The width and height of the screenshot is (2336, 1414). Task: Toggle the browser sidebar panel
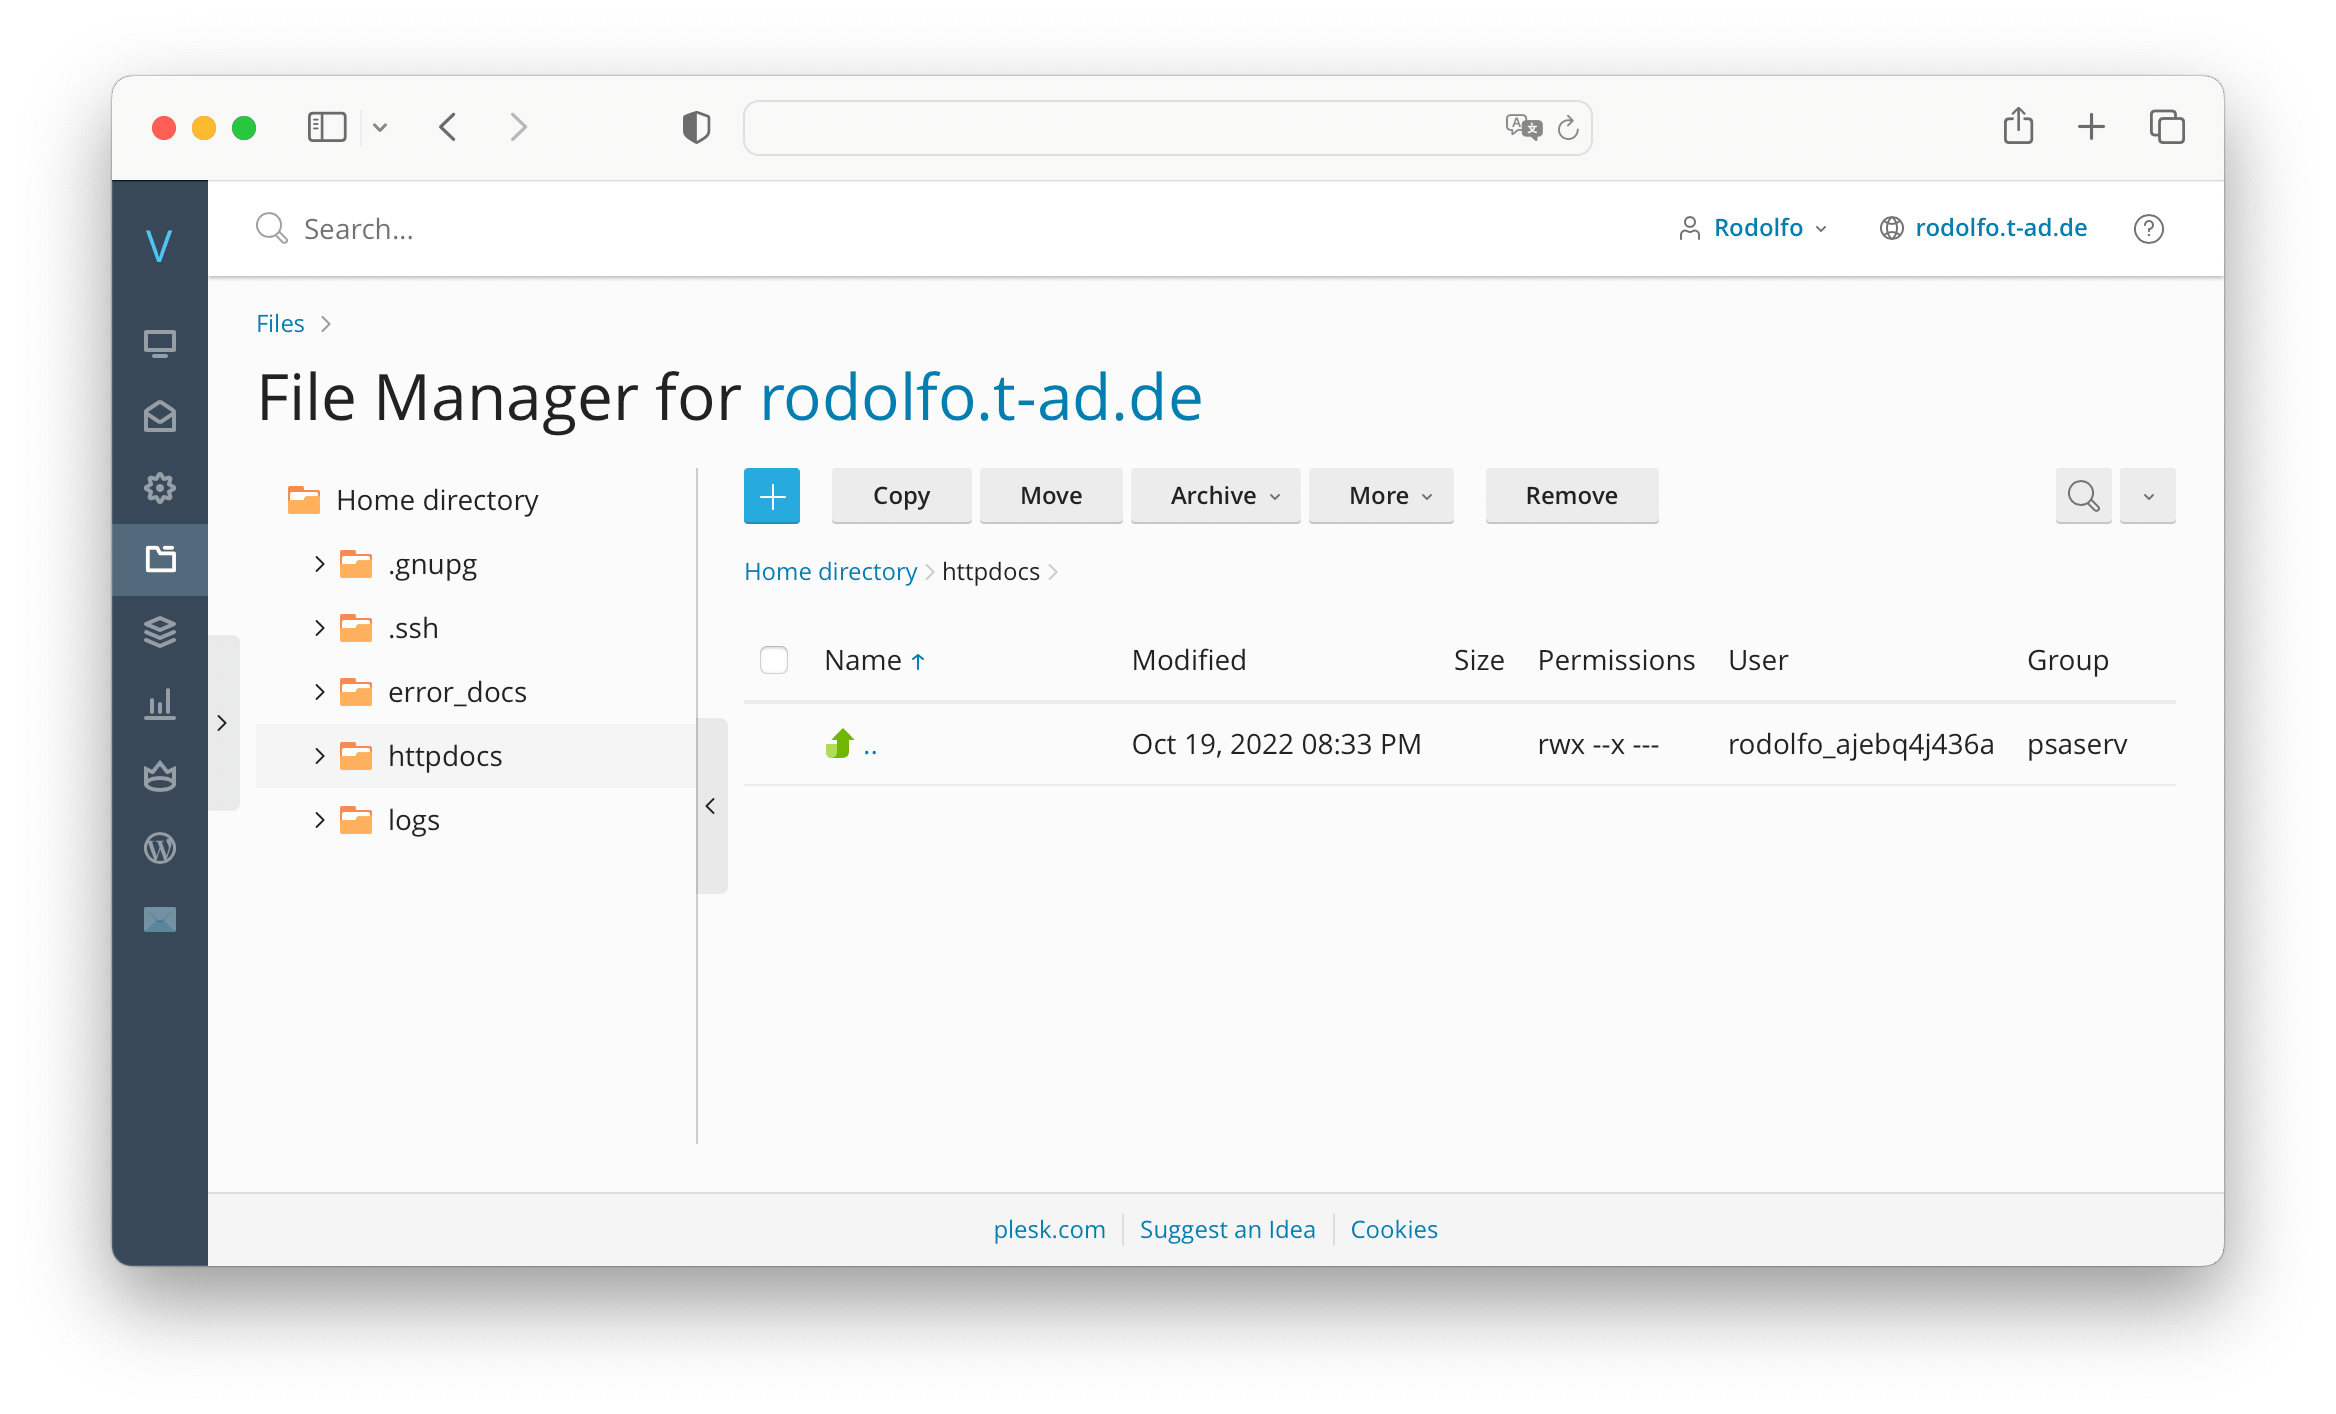pos(327,127)
